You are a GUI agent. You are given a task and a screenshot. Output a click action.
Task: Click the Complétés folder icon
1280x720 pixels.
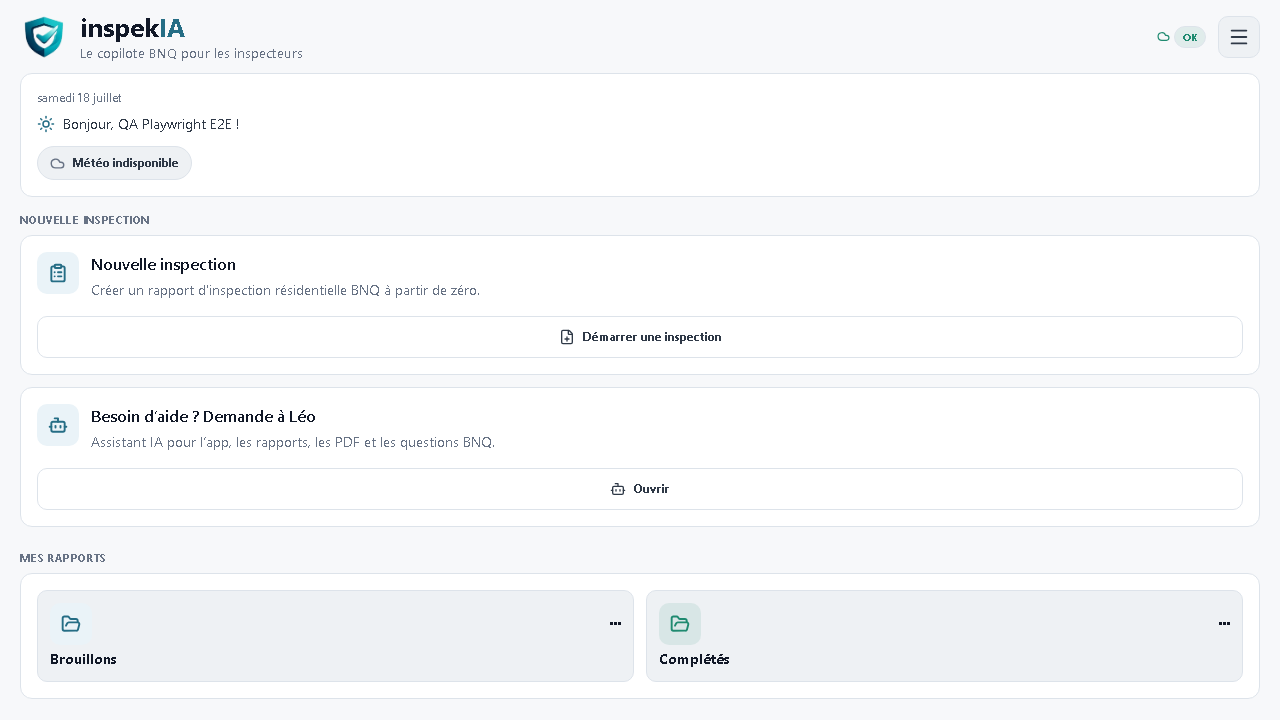click(x=680, y=624)
